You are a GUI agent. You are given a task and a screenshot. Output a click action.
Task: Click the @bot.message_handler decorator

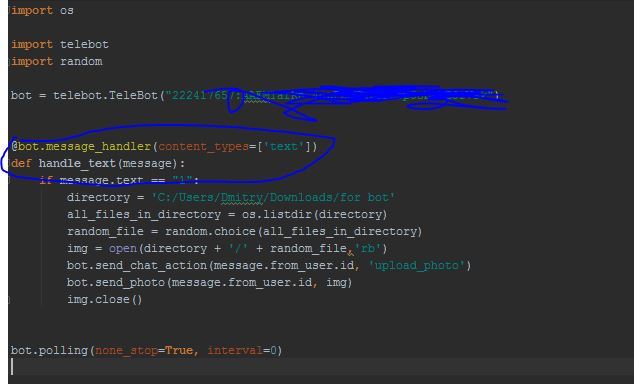(81, 146)
